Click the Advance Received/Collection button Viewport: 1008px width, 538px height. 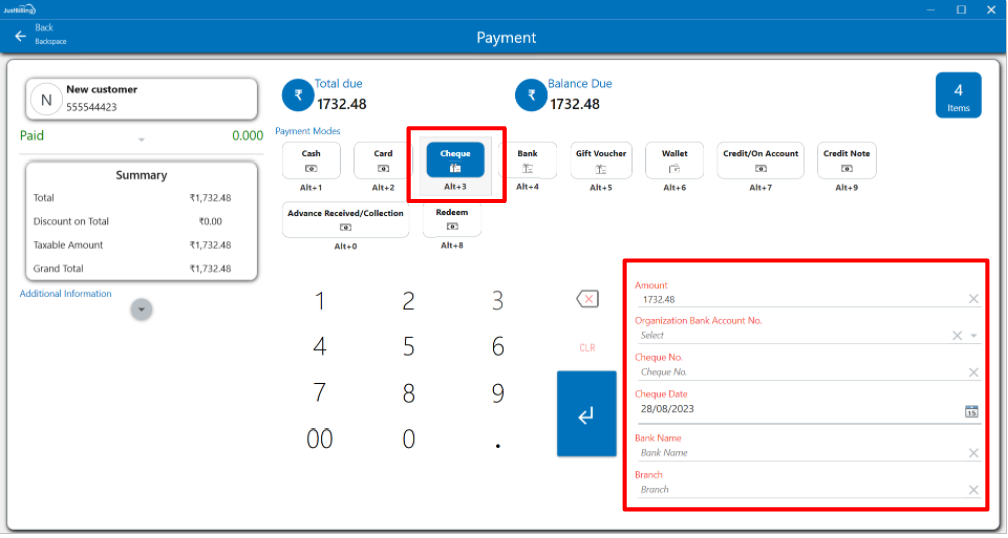click(x=345, y=219)
